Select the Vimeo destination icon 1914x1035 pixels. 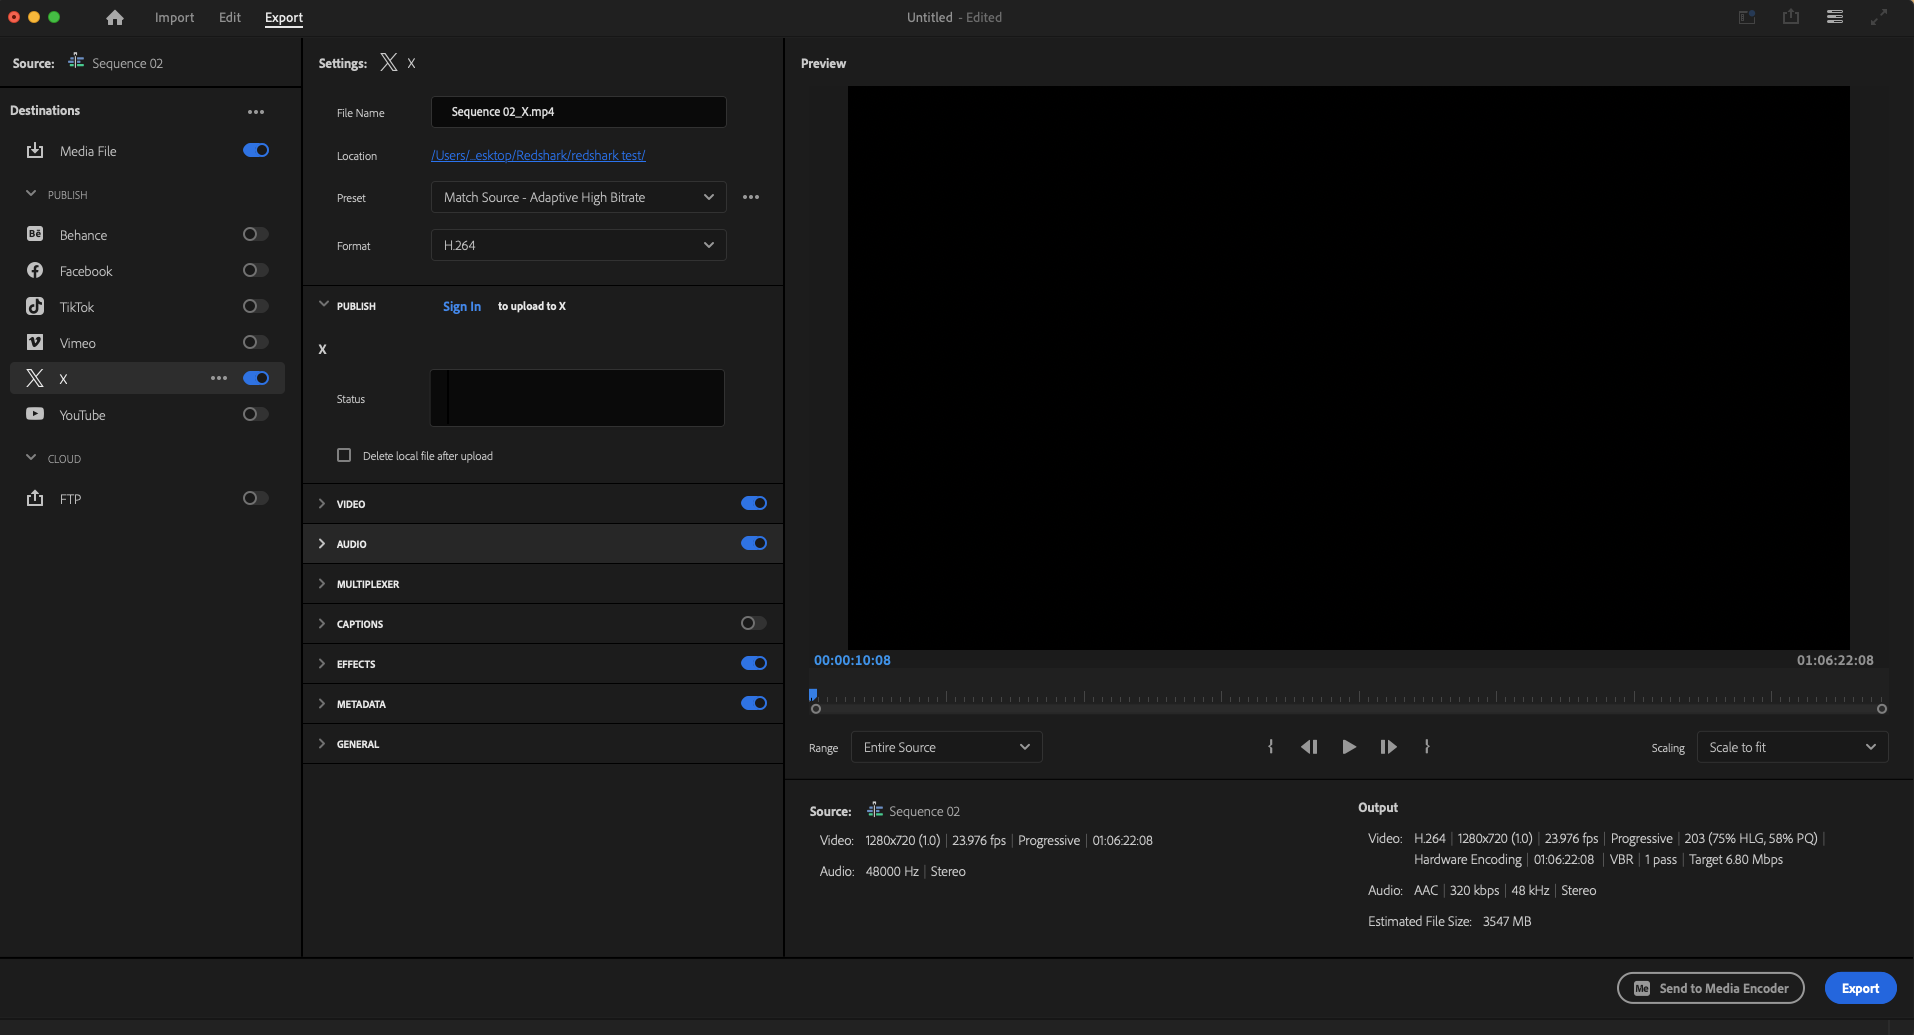click(35, 342)
